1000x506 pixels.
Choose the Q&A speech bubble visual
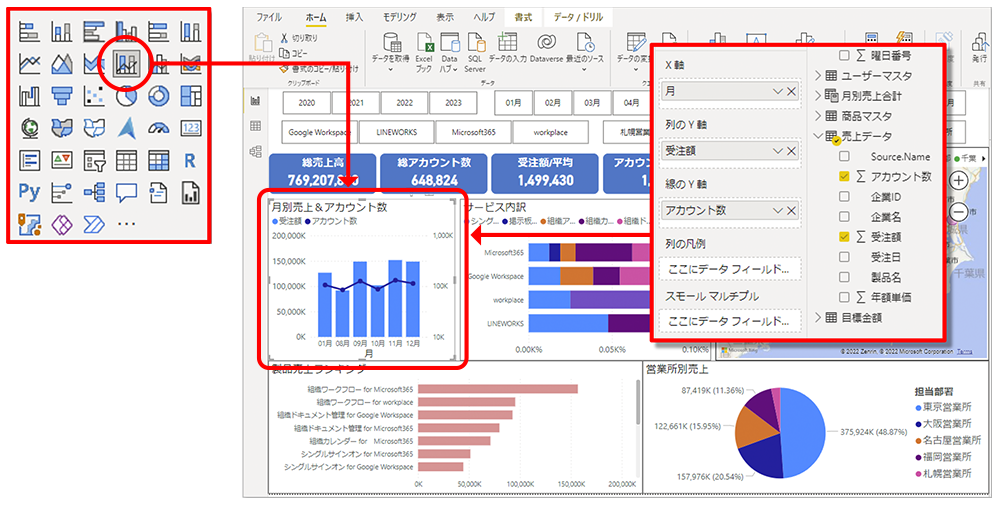point(126,192)
